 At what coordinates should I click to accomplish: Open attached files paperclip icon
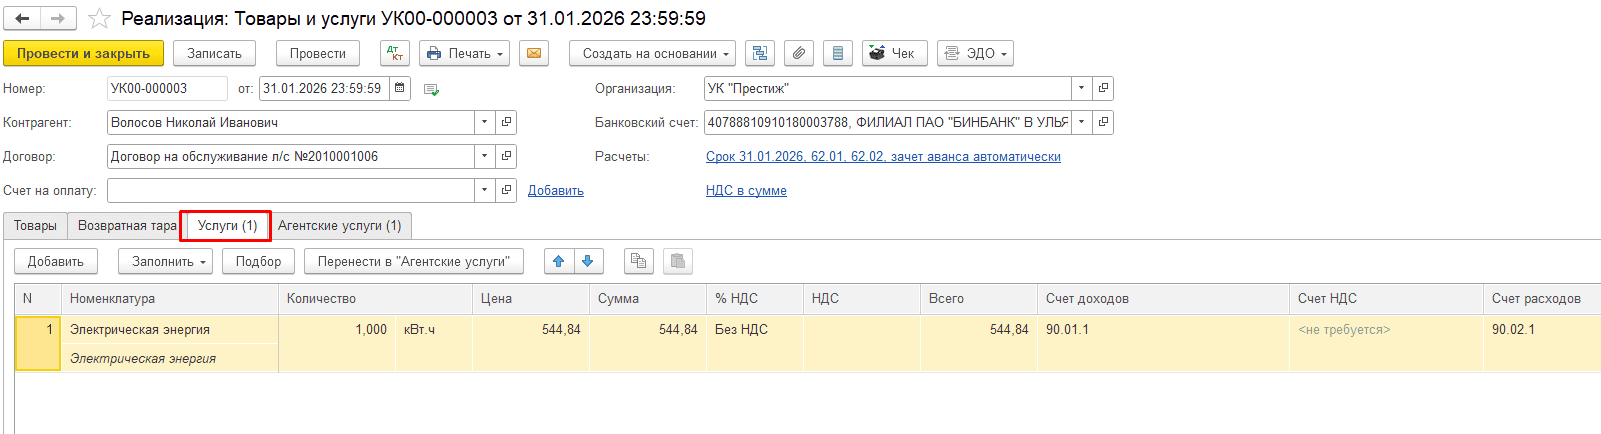pyautogui.click(x=799, y=53)
